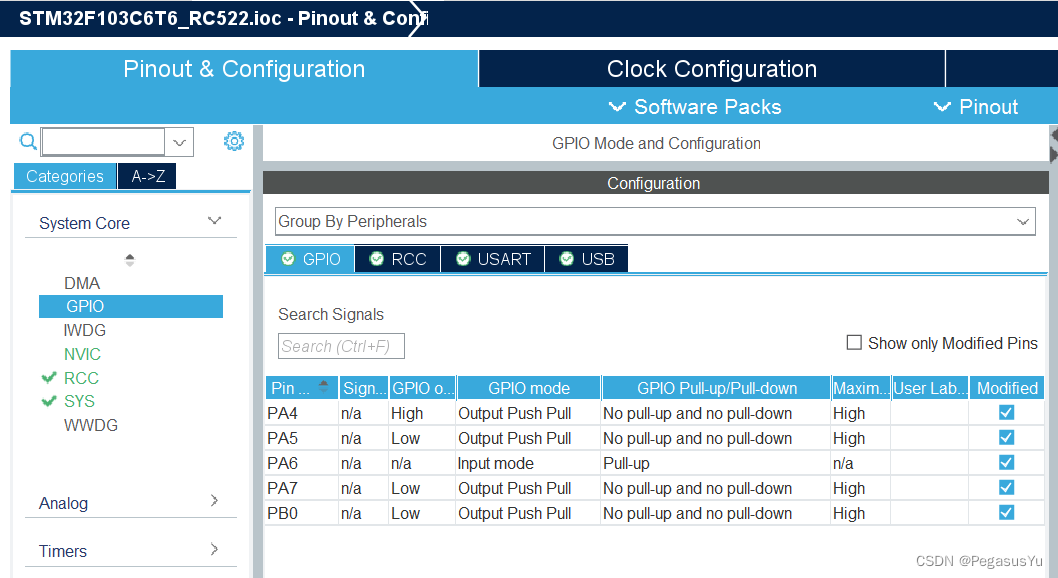Expand the Analog category
1058x578 pixels.
[214, 500]
